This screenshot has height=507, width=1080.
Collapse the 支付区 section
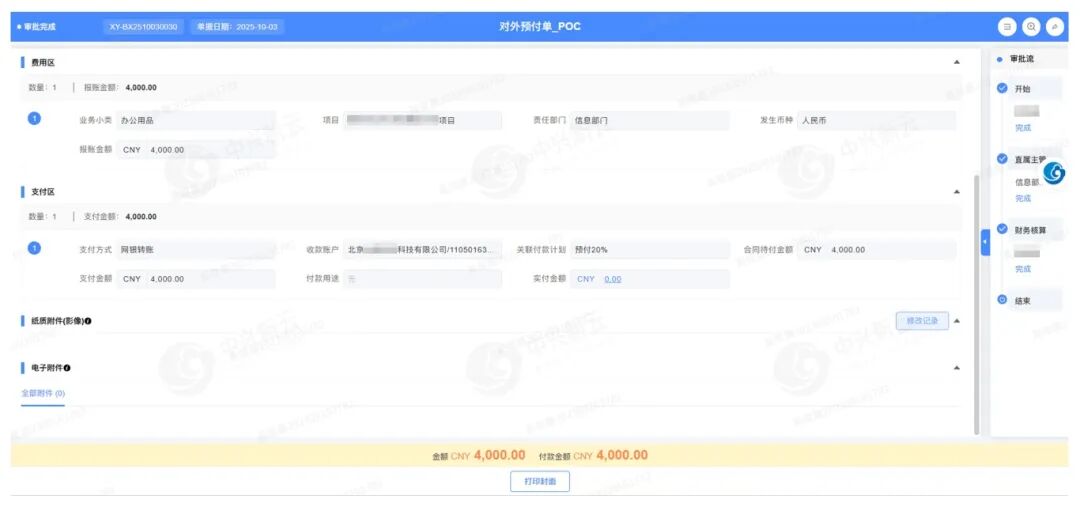tap(956, 191)
